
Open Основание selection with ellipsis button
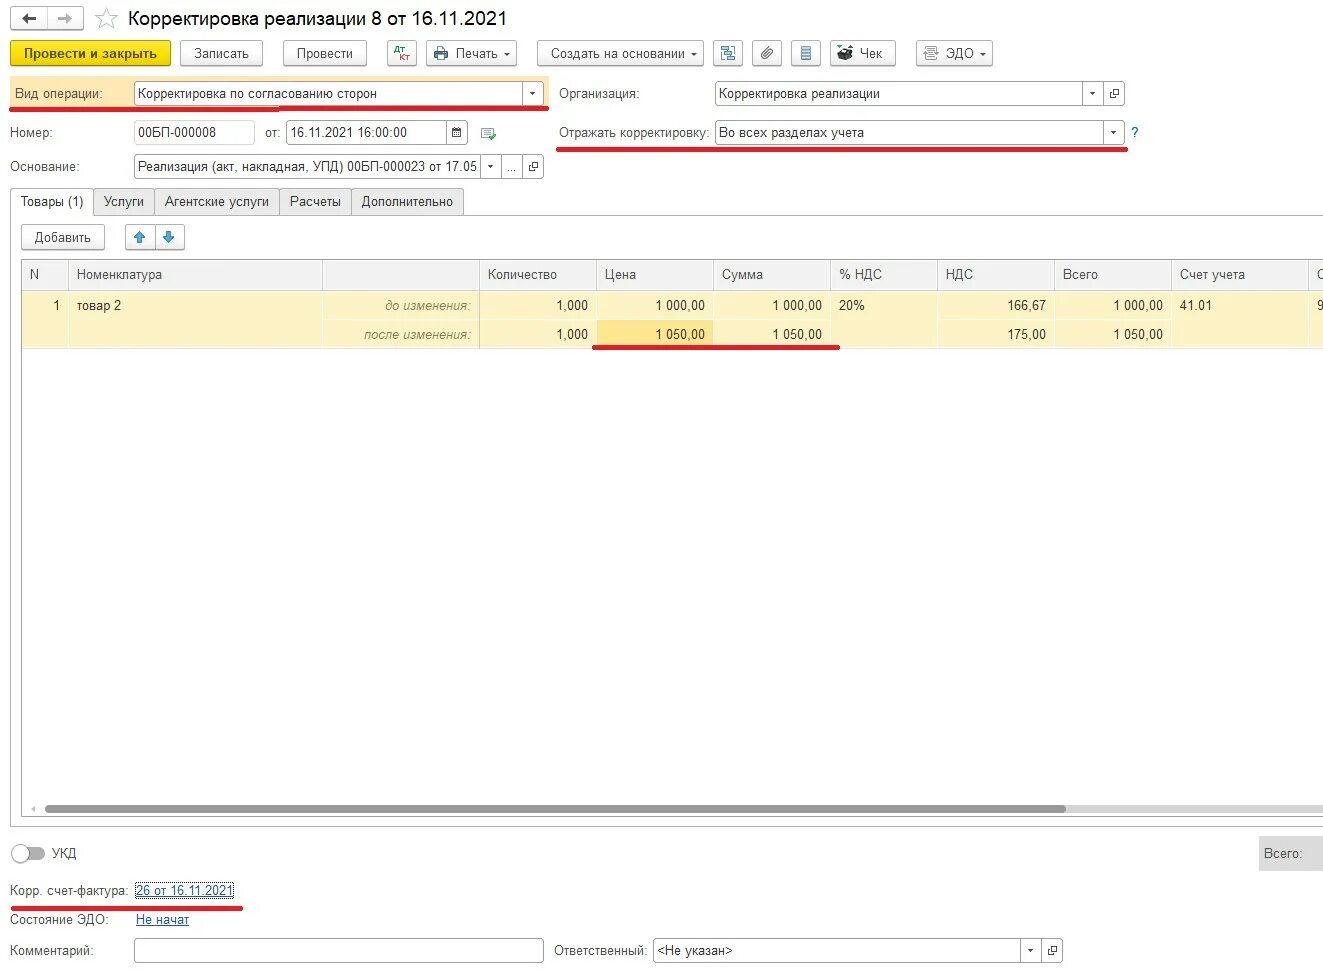tap(512, 167)
